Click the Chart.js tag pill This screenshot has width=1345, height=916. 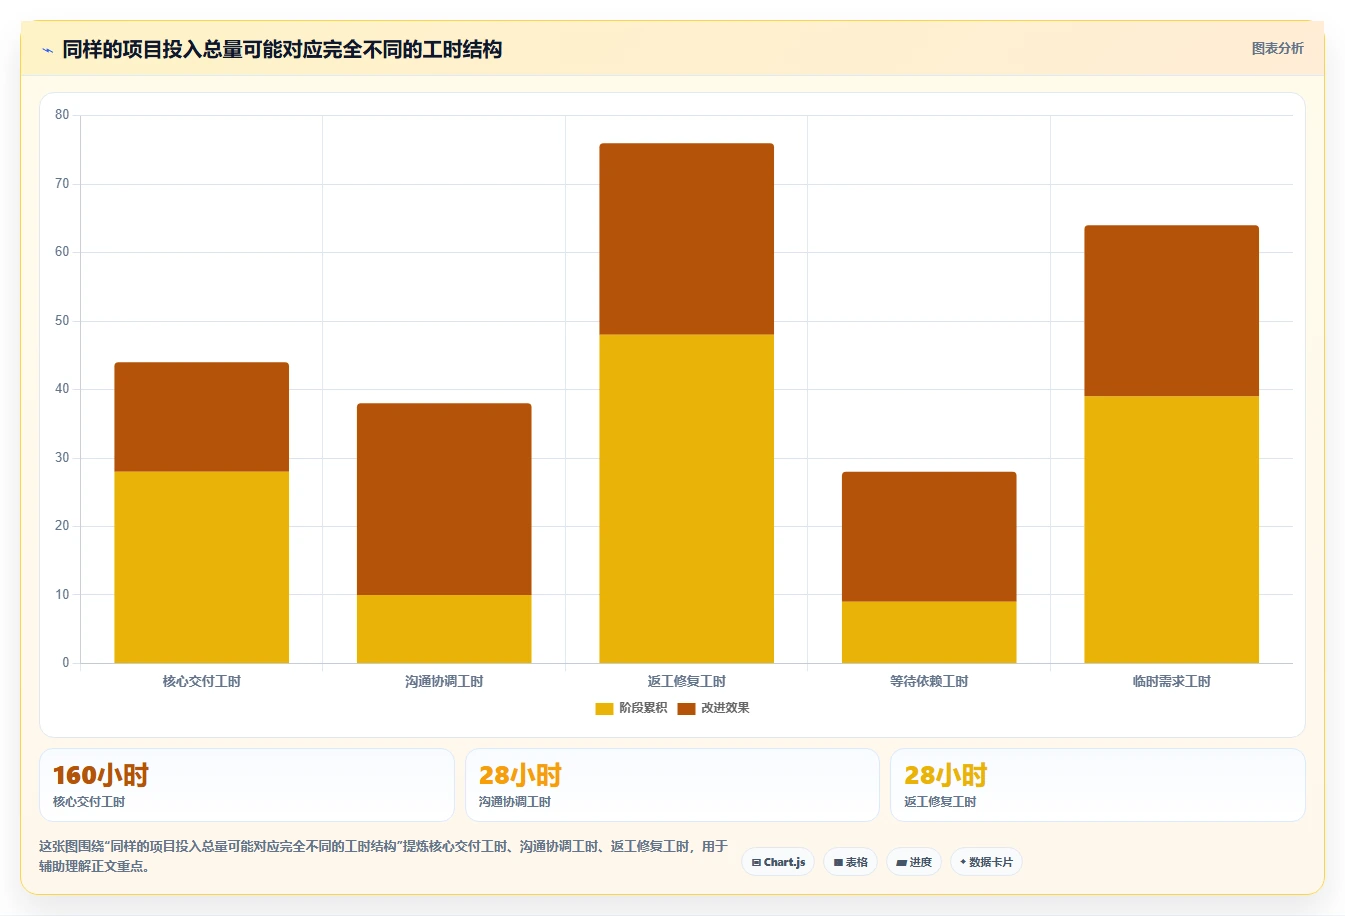778,862
